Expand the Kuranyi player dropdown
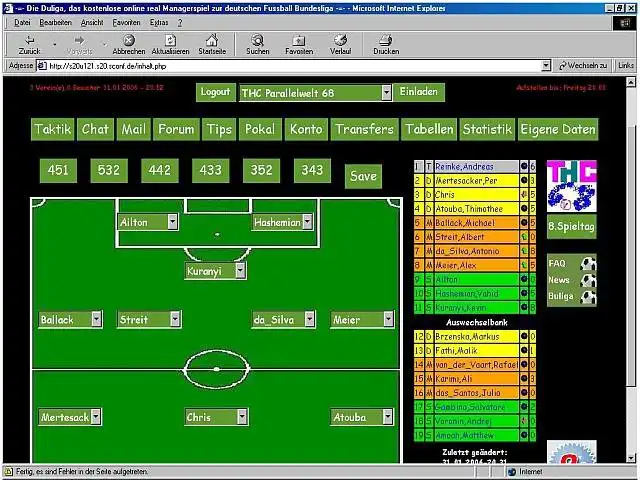Image resolution: width=640 pixels, height=480 pixels. click(240, 271)
